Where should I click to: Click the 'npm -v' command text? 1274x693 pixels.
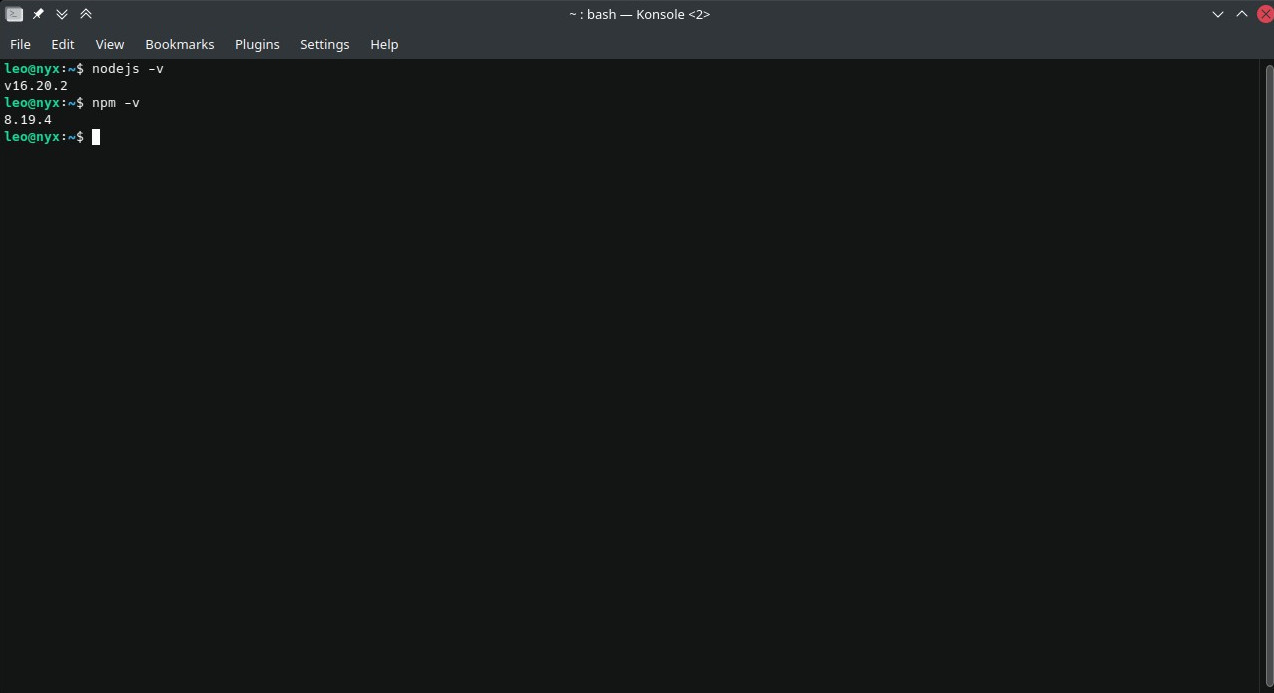(116, 103)
